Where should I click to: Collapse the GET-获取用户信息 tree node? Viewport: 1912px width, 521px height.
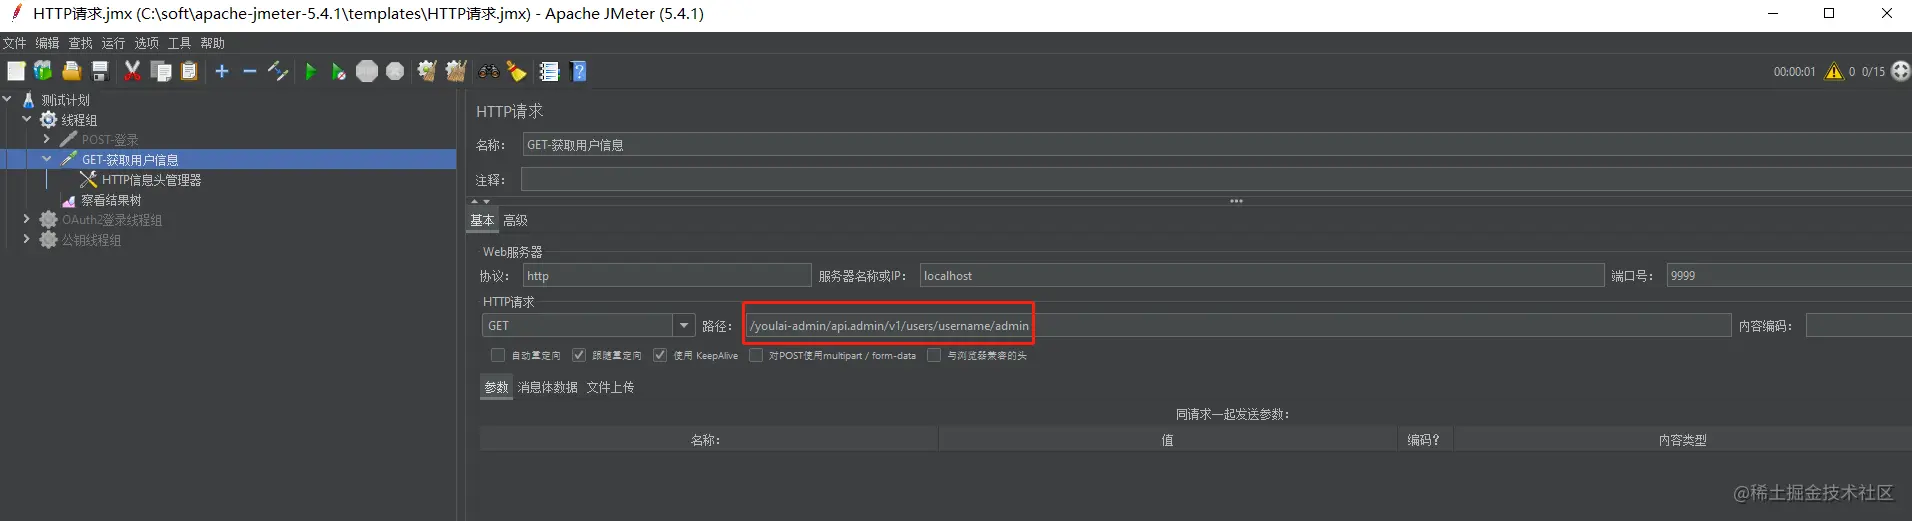[46, 159]
